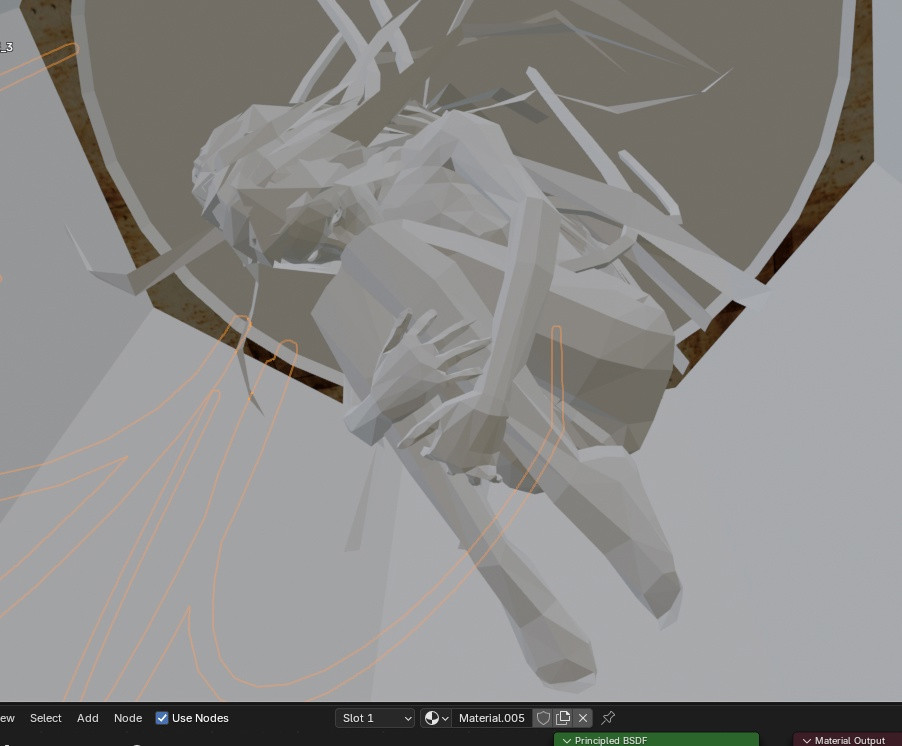Disable the Use Nodes checkbox
902x746 pixels.
pos(162,718)
